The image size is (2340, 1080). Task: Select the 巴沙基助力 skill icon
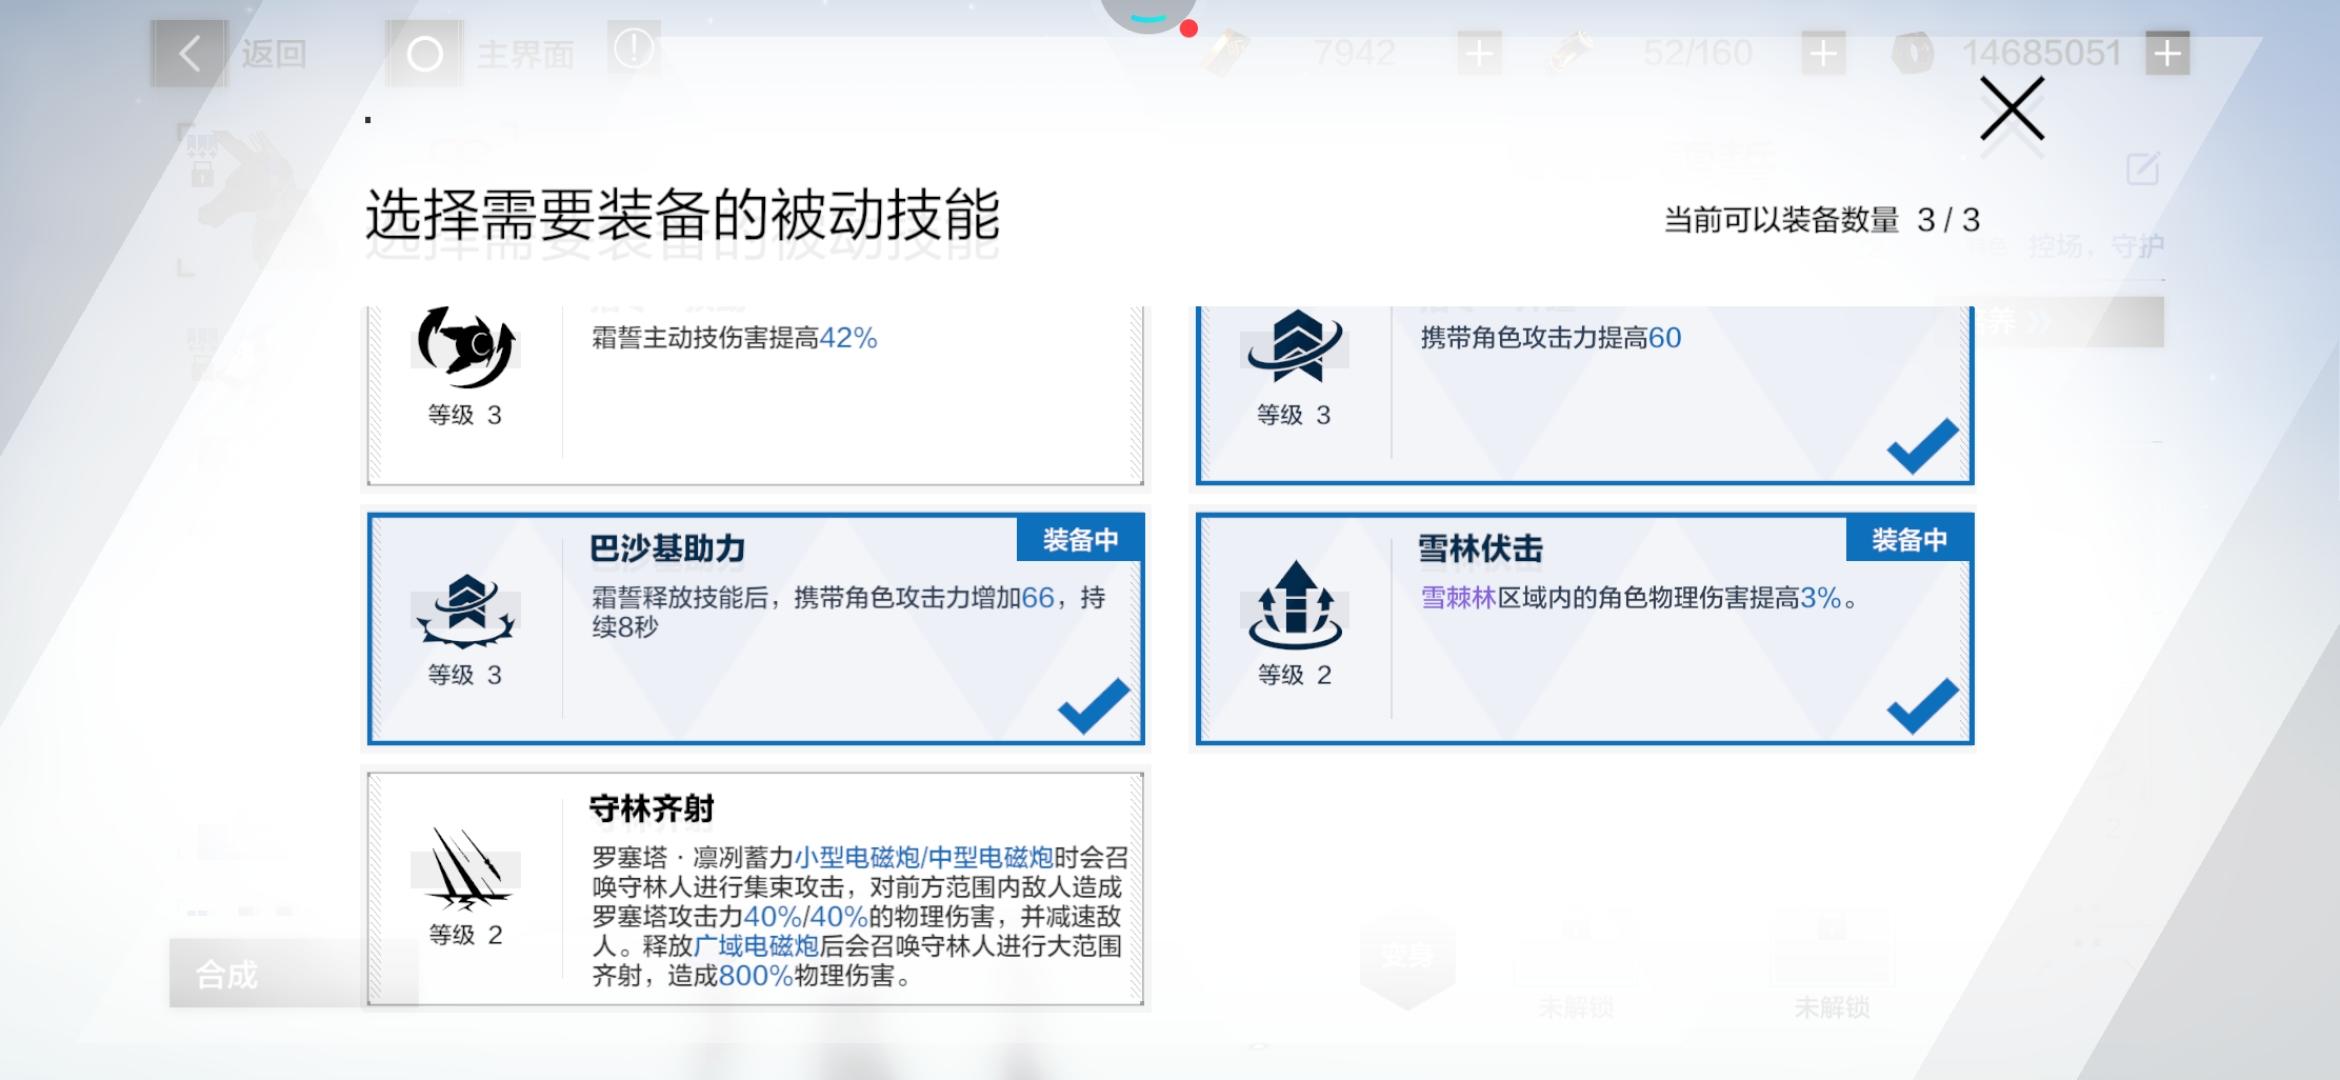click(465, 610)
